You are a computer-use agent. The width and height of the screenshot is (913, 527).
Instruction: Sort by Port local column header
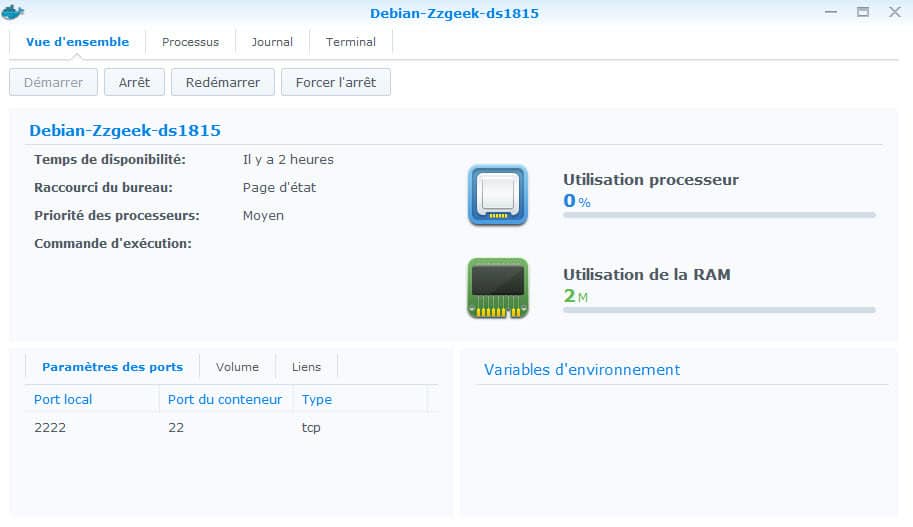click(x=92, y=399)
